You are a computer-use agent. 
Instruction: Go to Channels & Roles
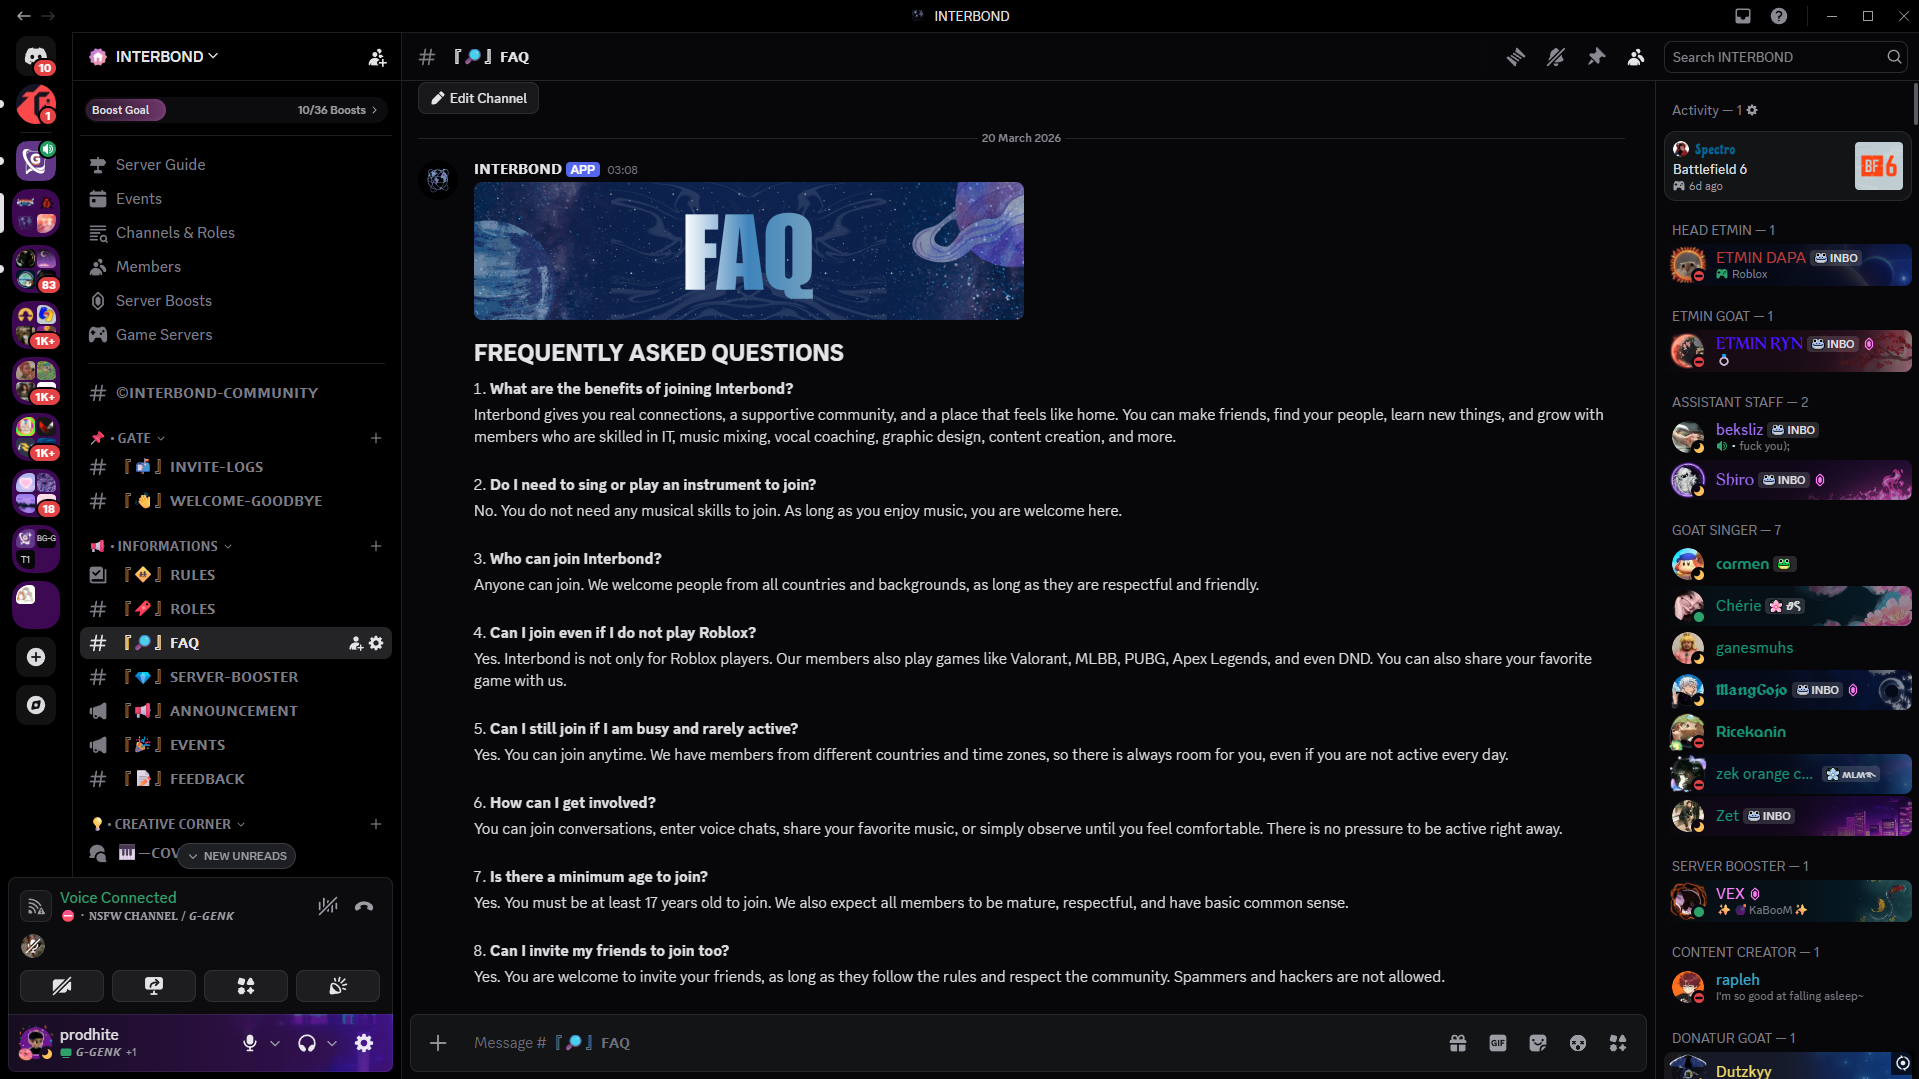(236, 233)
